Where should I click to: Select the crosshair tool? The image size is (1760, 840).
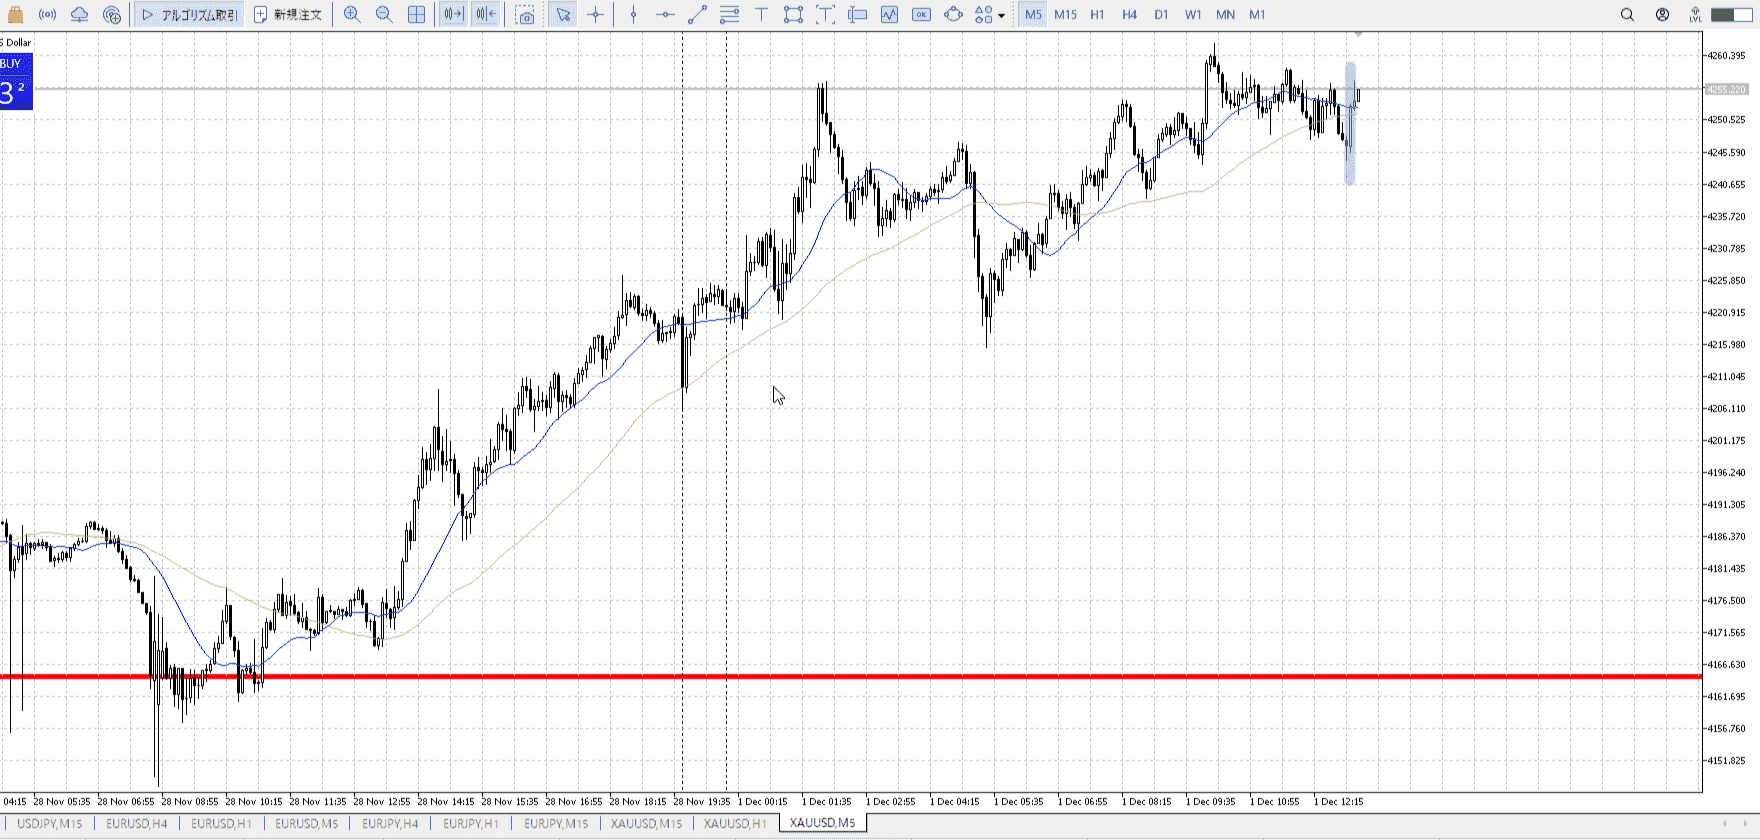coord(596,15)
